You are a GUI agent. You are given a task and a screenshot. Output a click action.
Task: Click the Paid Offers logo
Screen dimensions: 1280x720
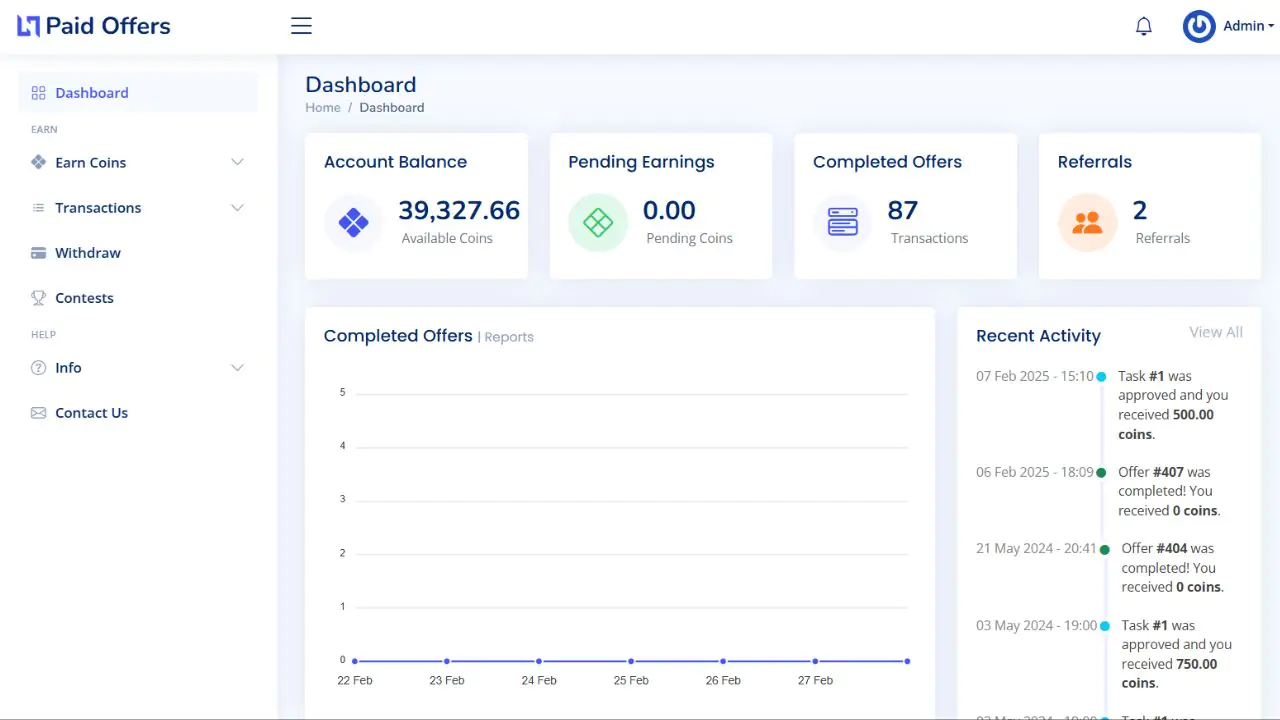pyautogui.click(x=94, y=26)
